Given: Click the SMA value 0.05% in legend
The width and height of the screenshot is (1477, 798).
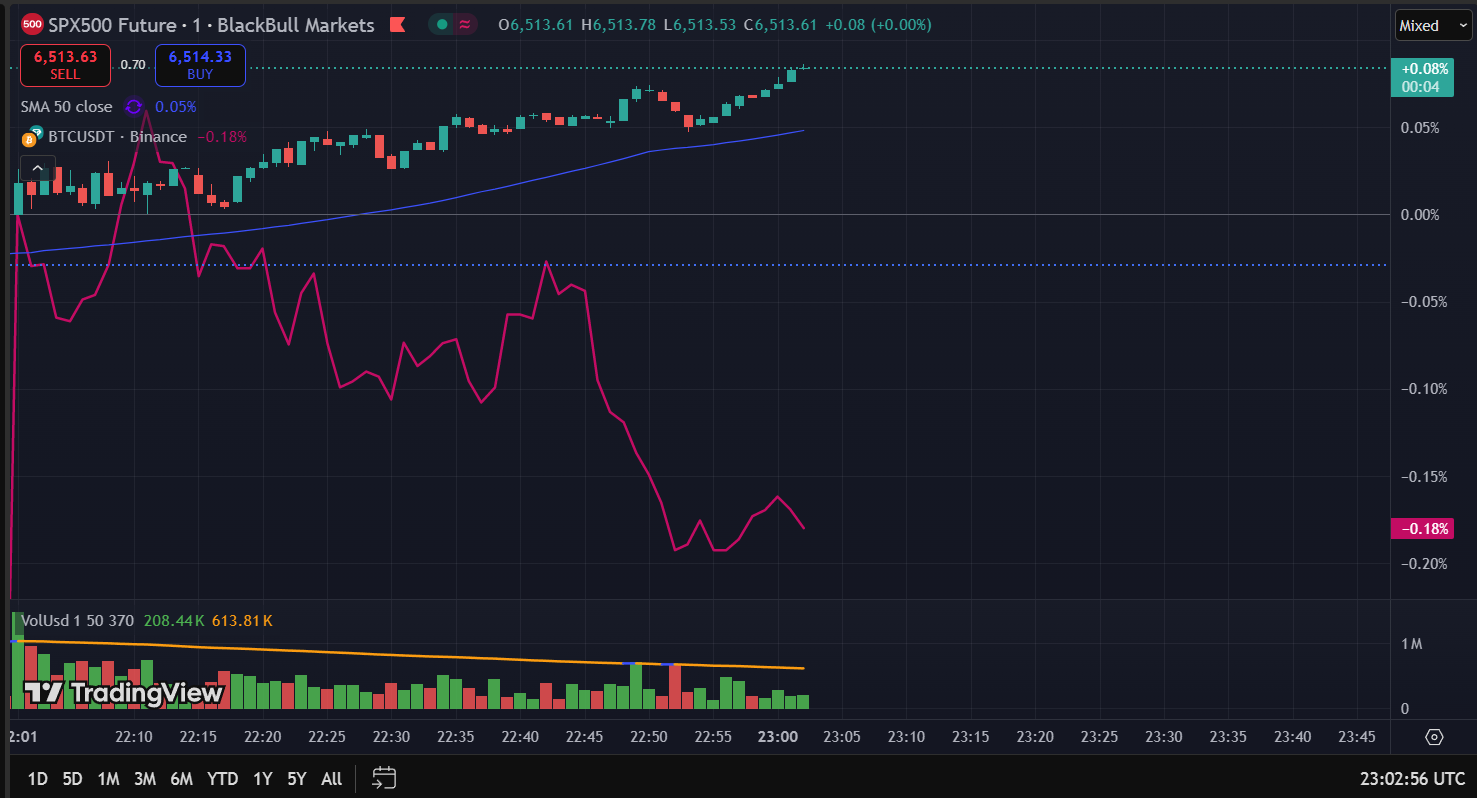Looking at the screenshot, I should [x=176, y=106].
